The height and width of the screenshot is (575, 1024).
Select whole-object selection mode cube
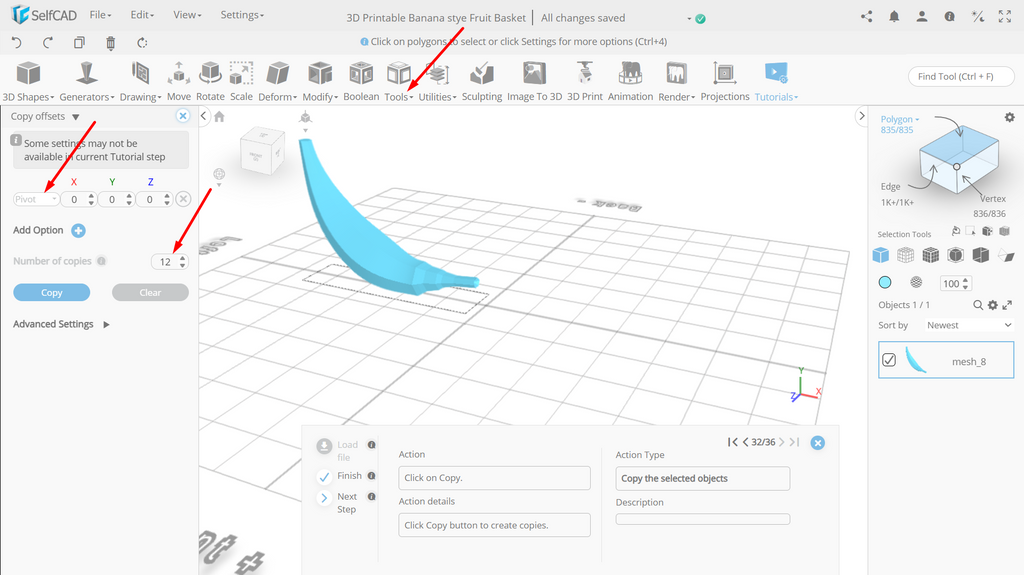[x=880, y=255]
